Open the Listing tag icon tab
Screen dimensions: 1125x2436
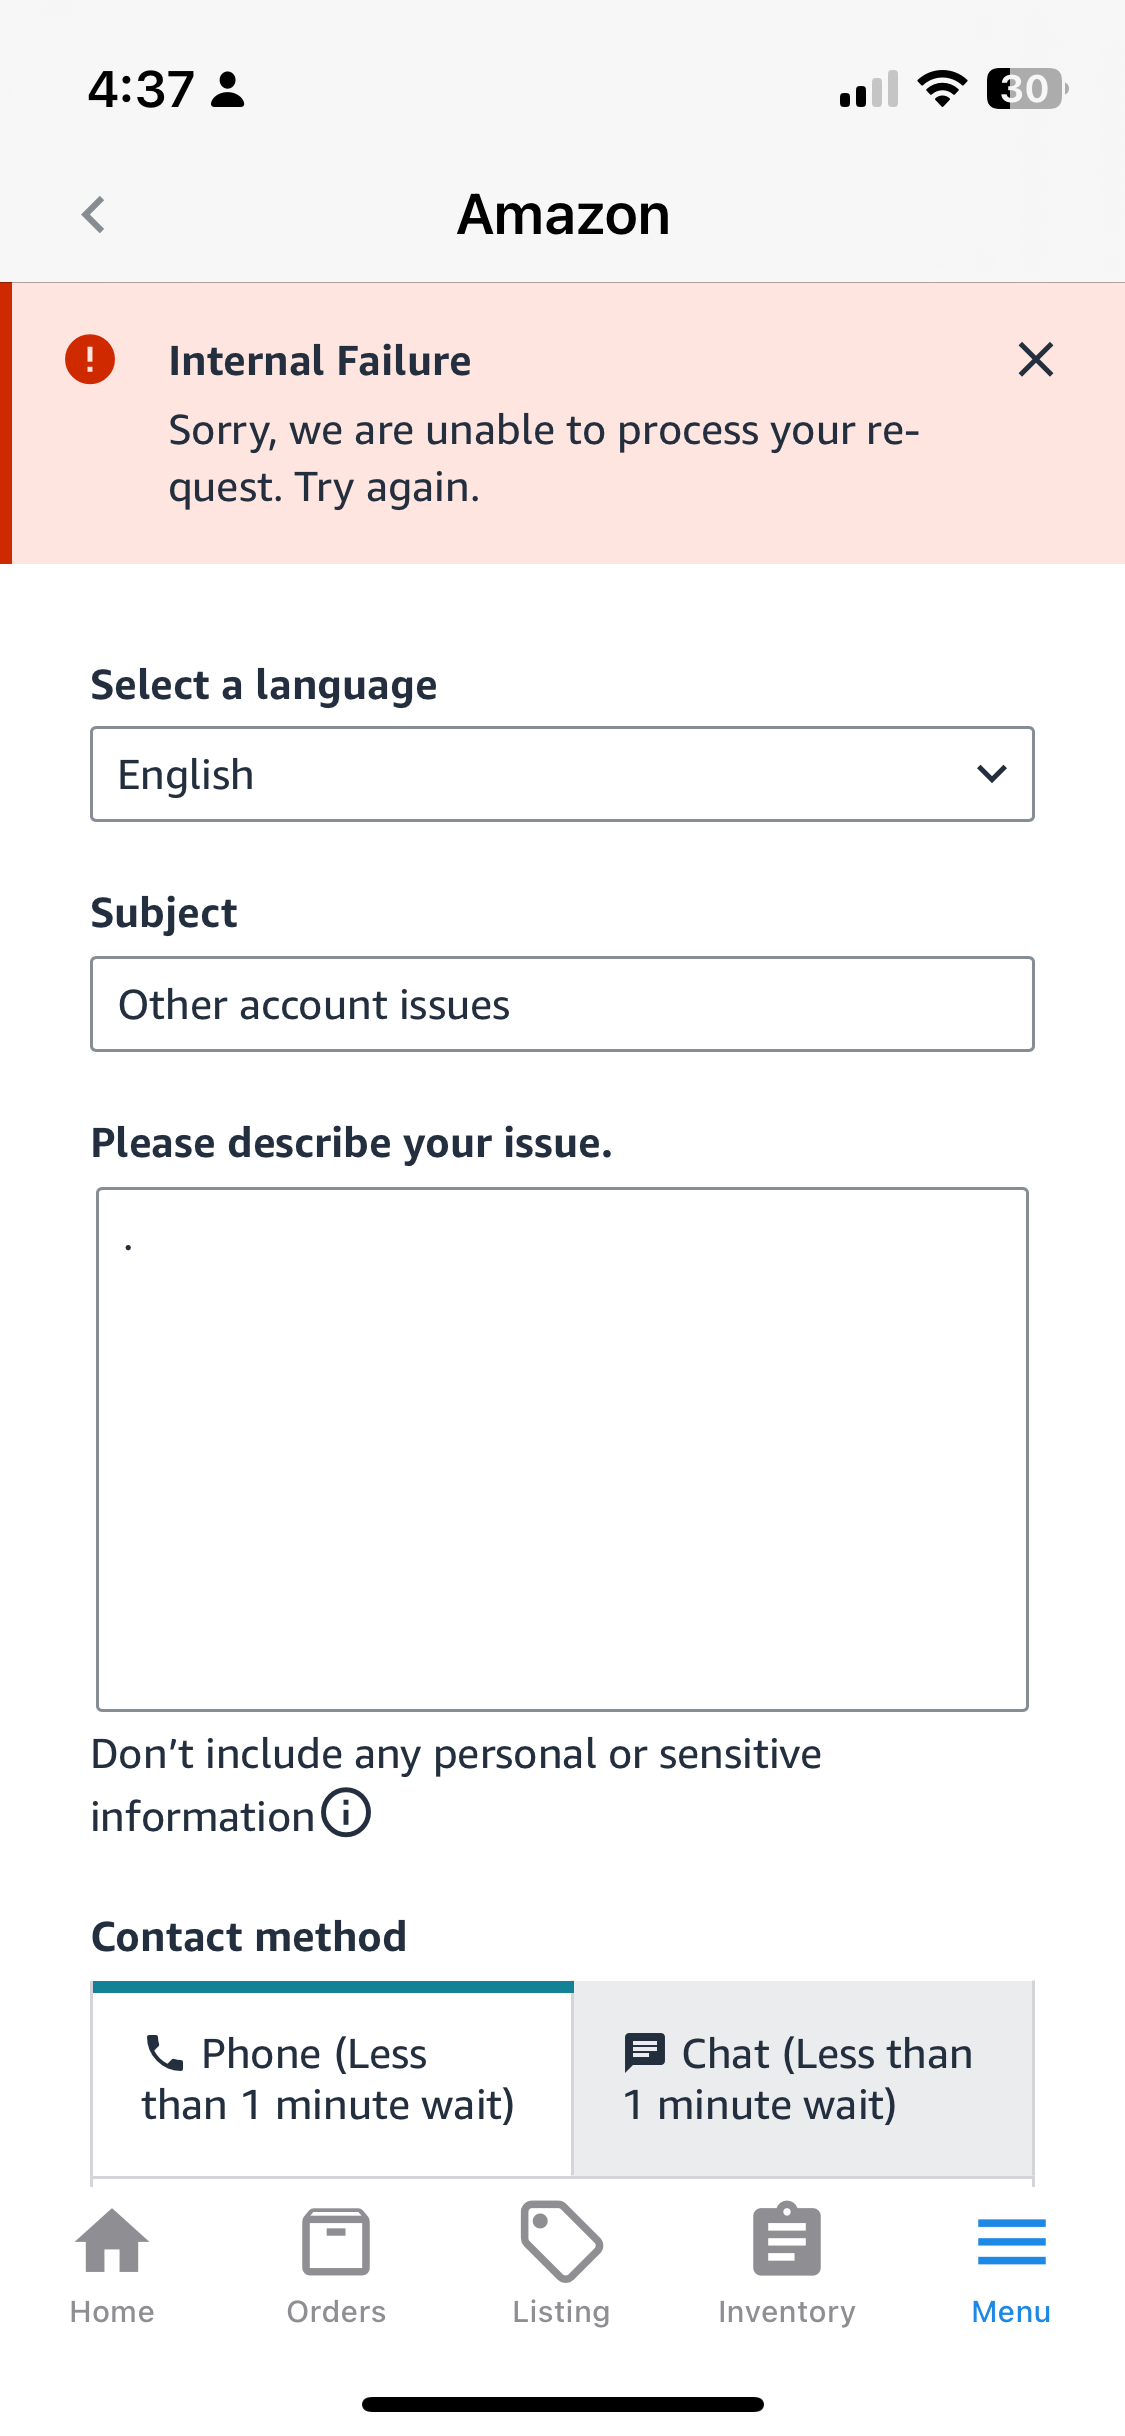point(561,2267)
